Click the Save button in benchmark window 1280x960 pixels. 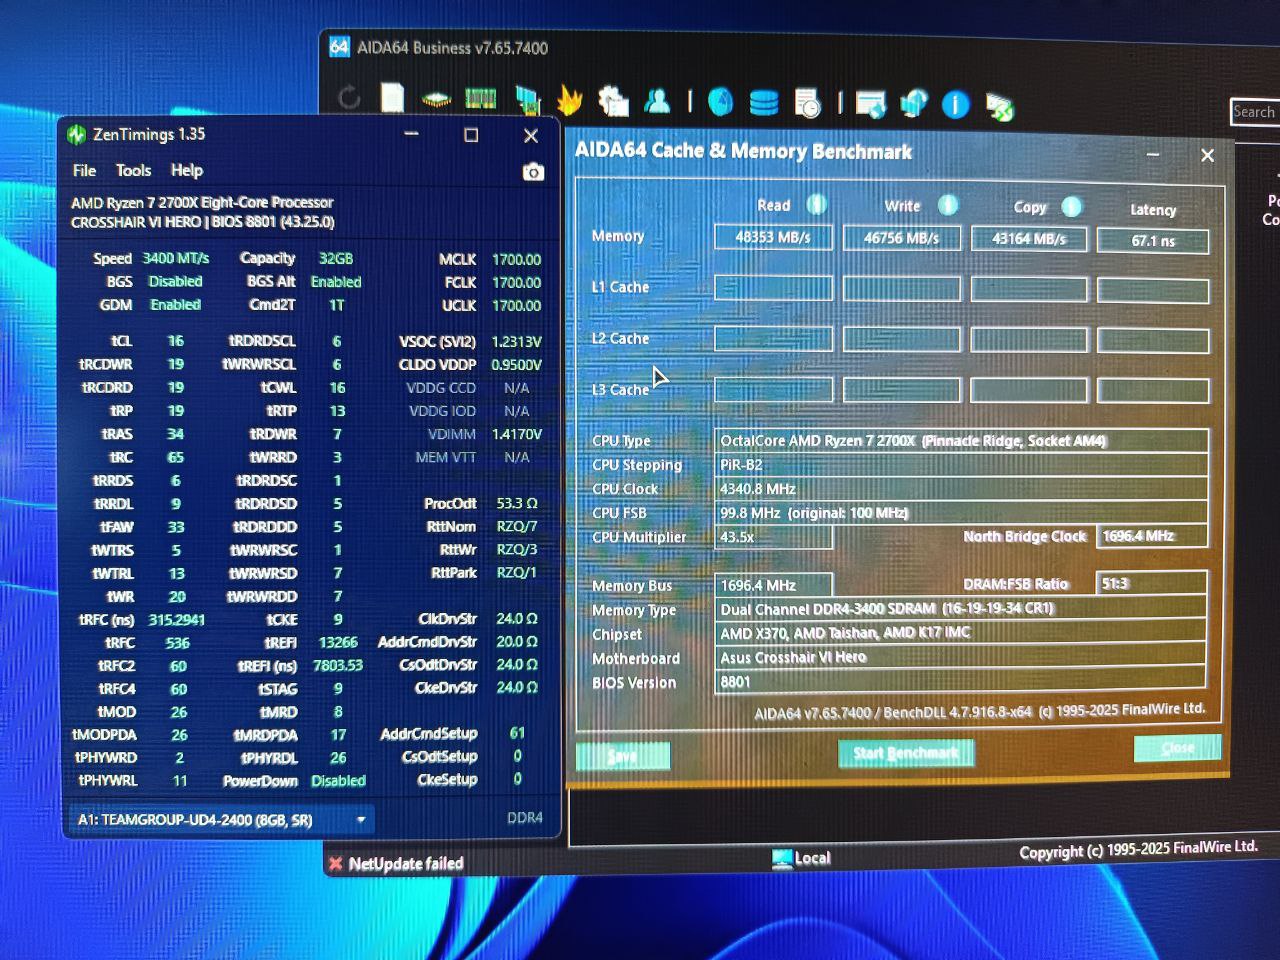[622, 756]
